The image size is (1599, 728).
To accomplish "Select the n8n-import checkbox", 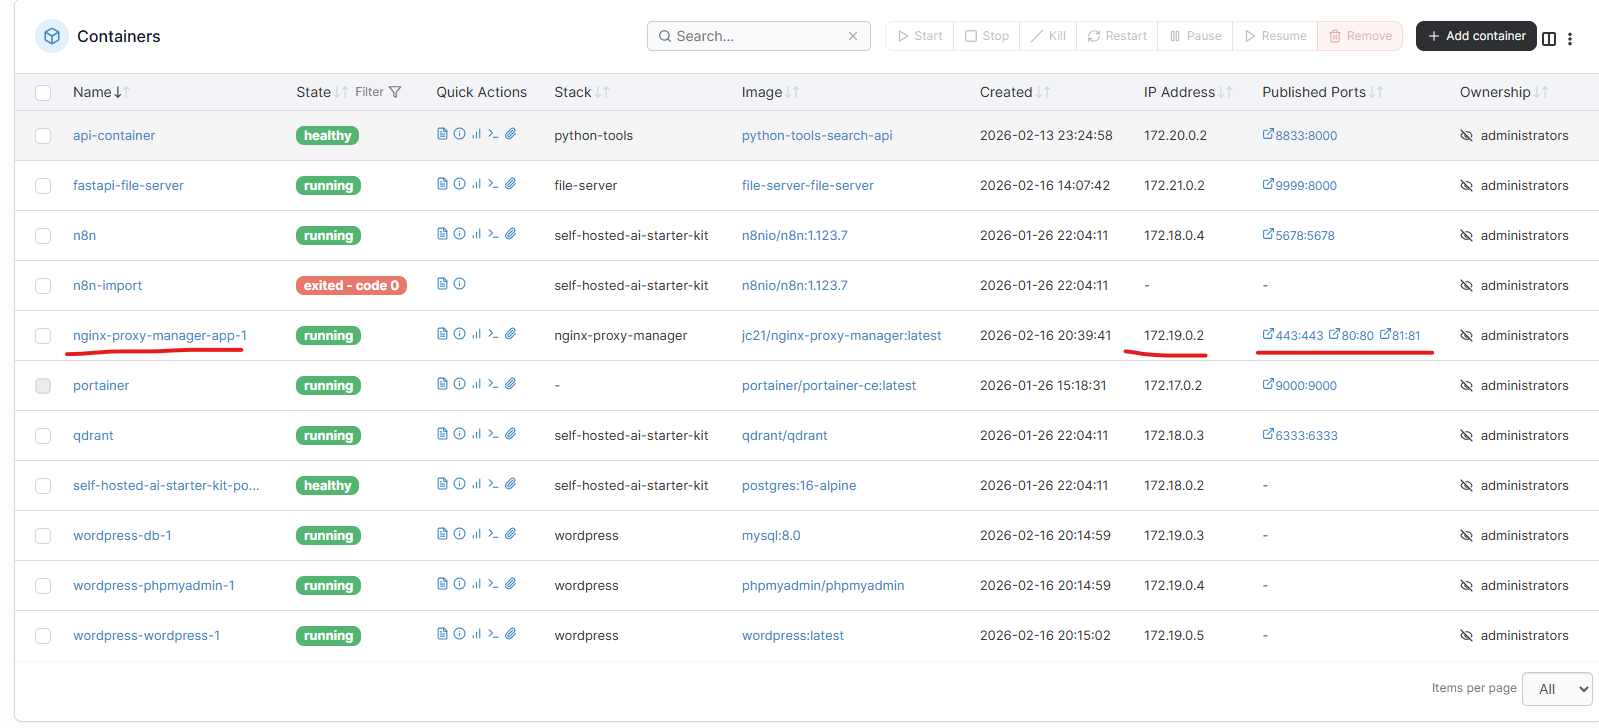I will 43,286.
